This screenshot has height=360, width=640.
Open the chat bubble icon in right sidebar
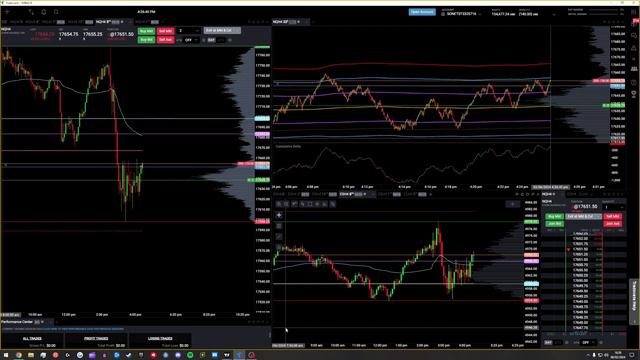point(634,36)
